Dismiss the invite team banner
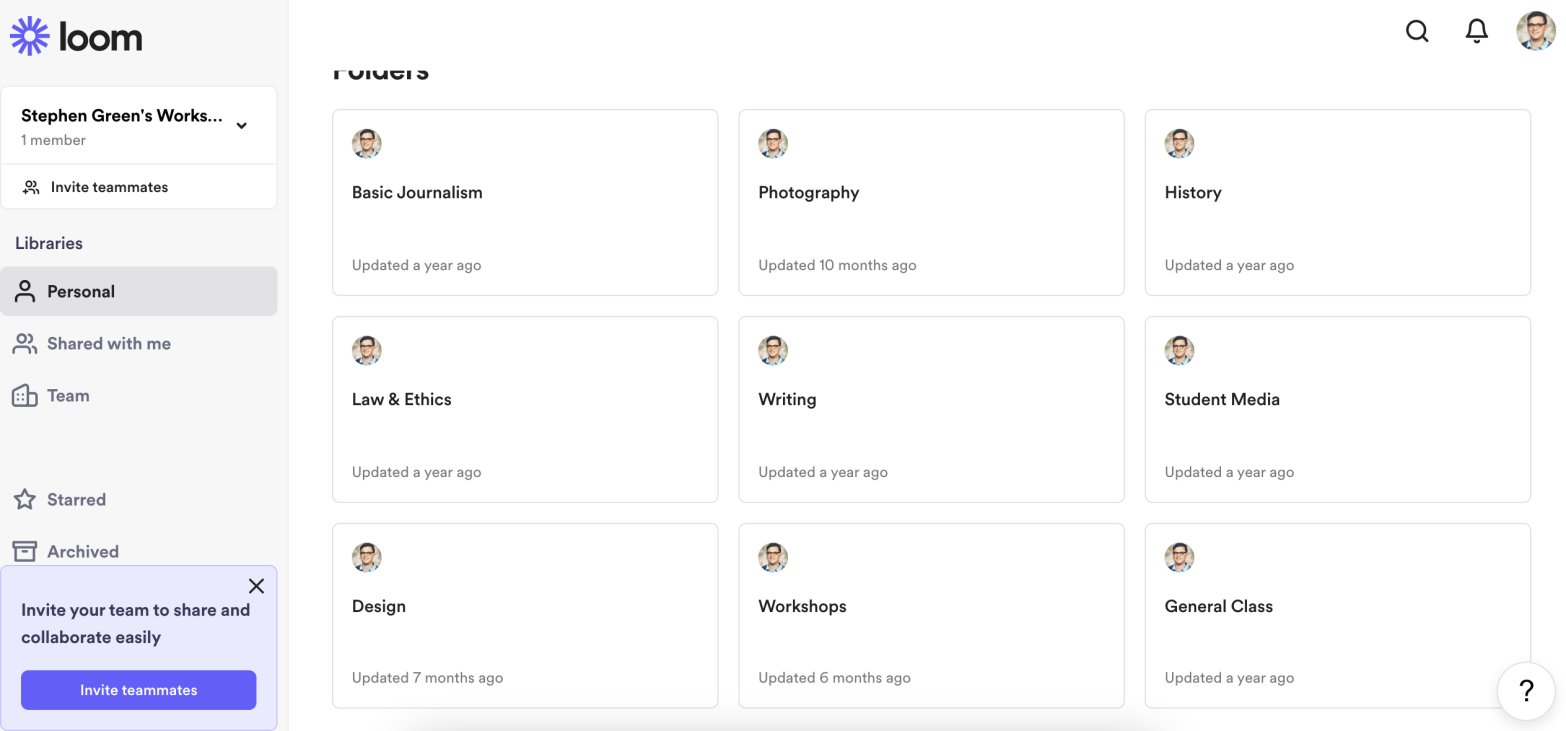This screenshot has height=731, width=1566. point(256,586)
